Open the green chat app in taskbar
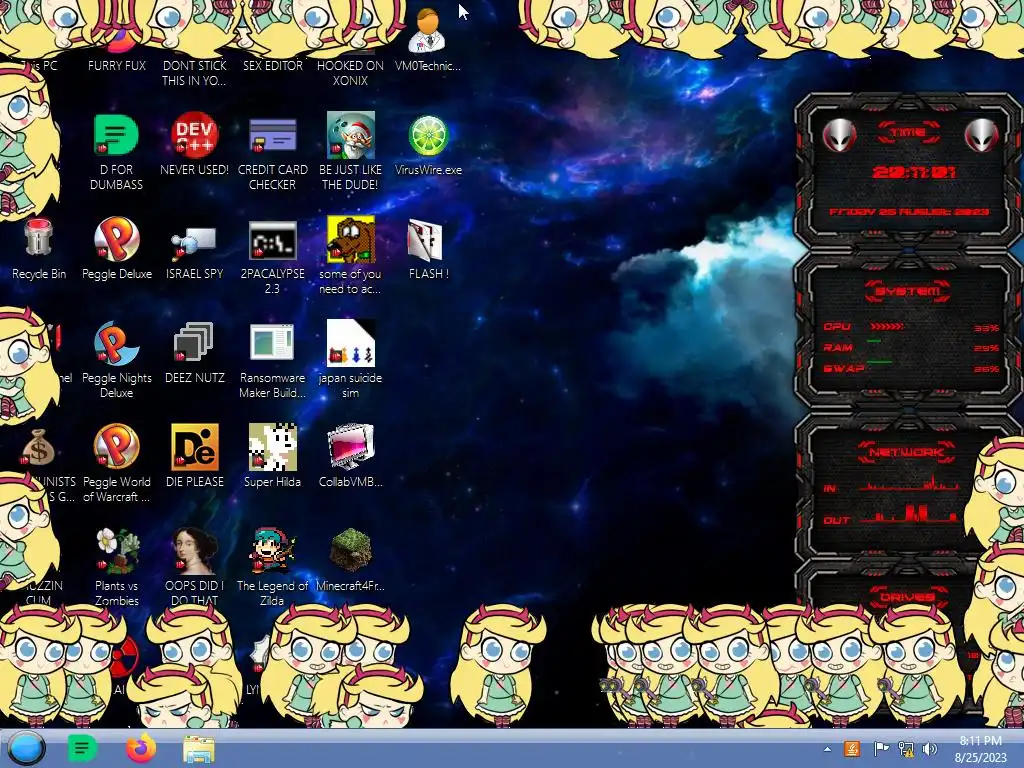 click(82, 748)
